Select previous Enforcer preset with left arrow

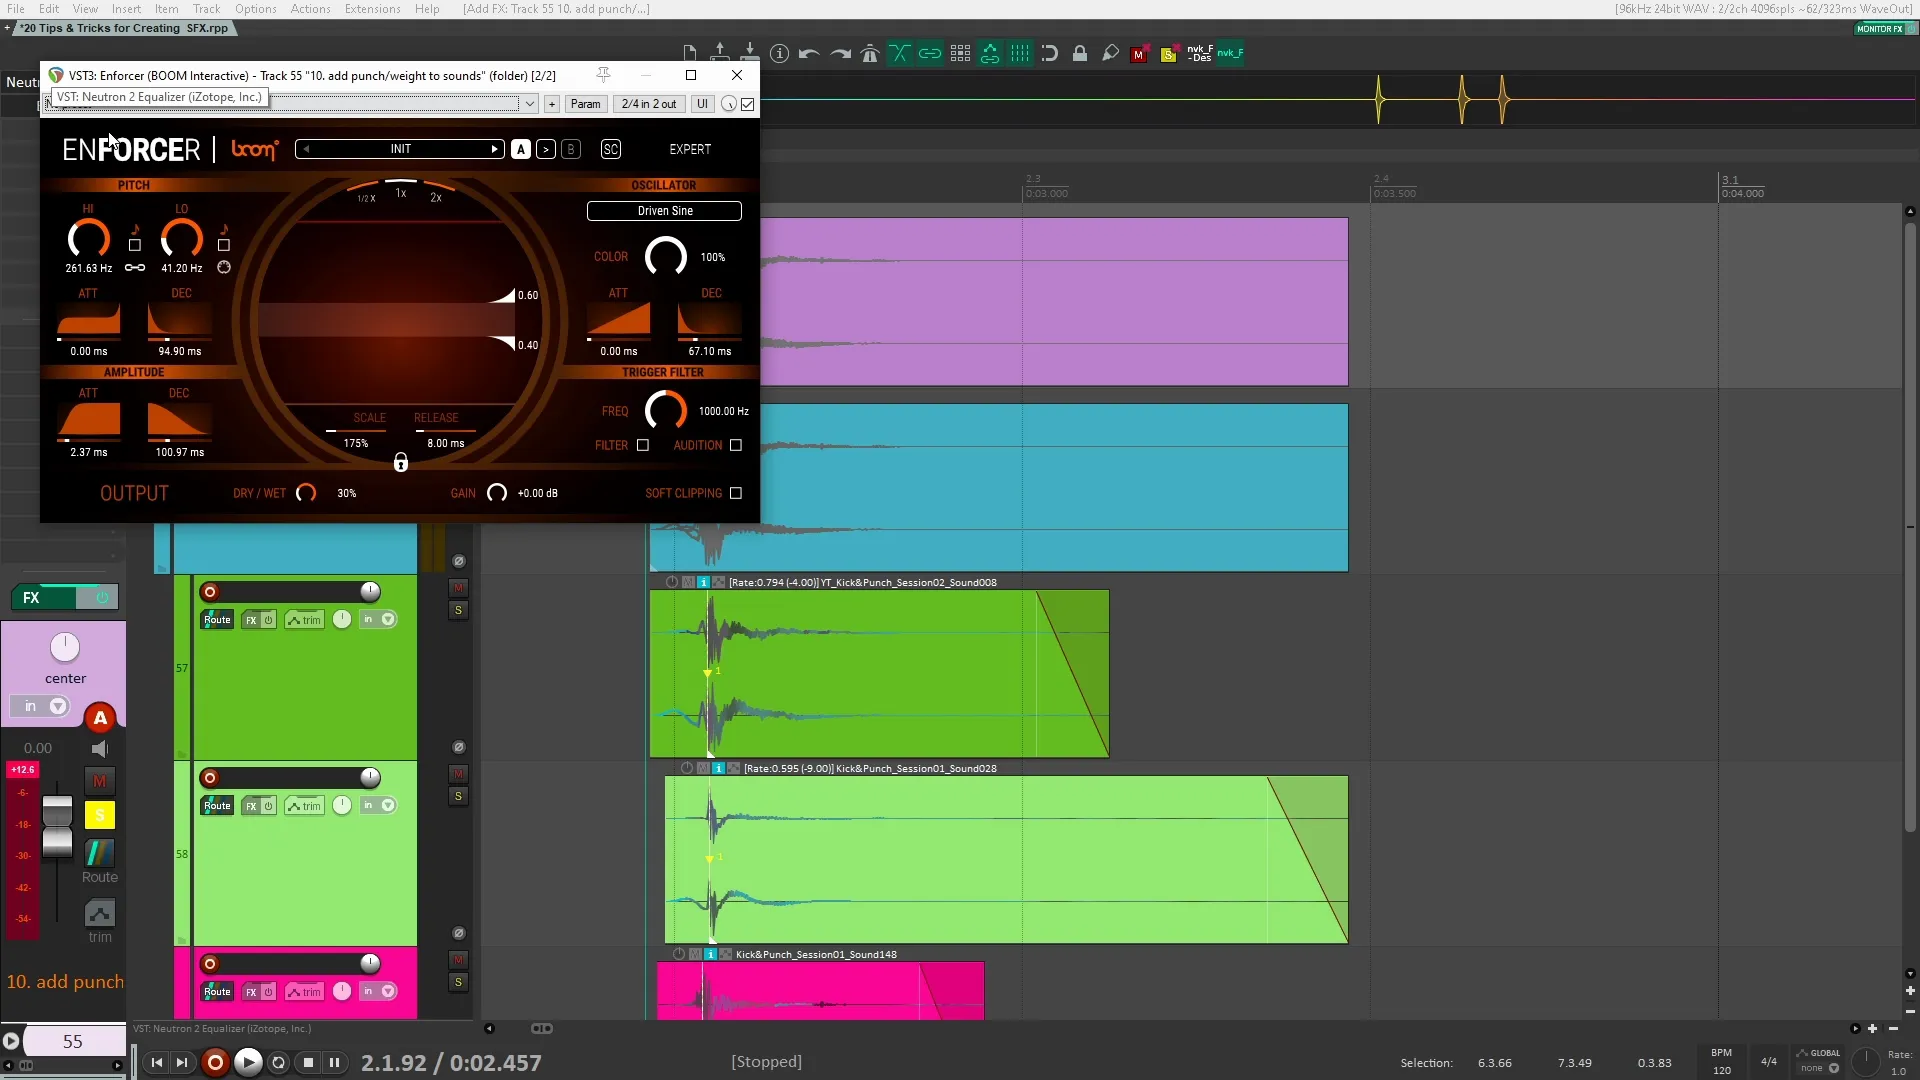click(306, 149)
